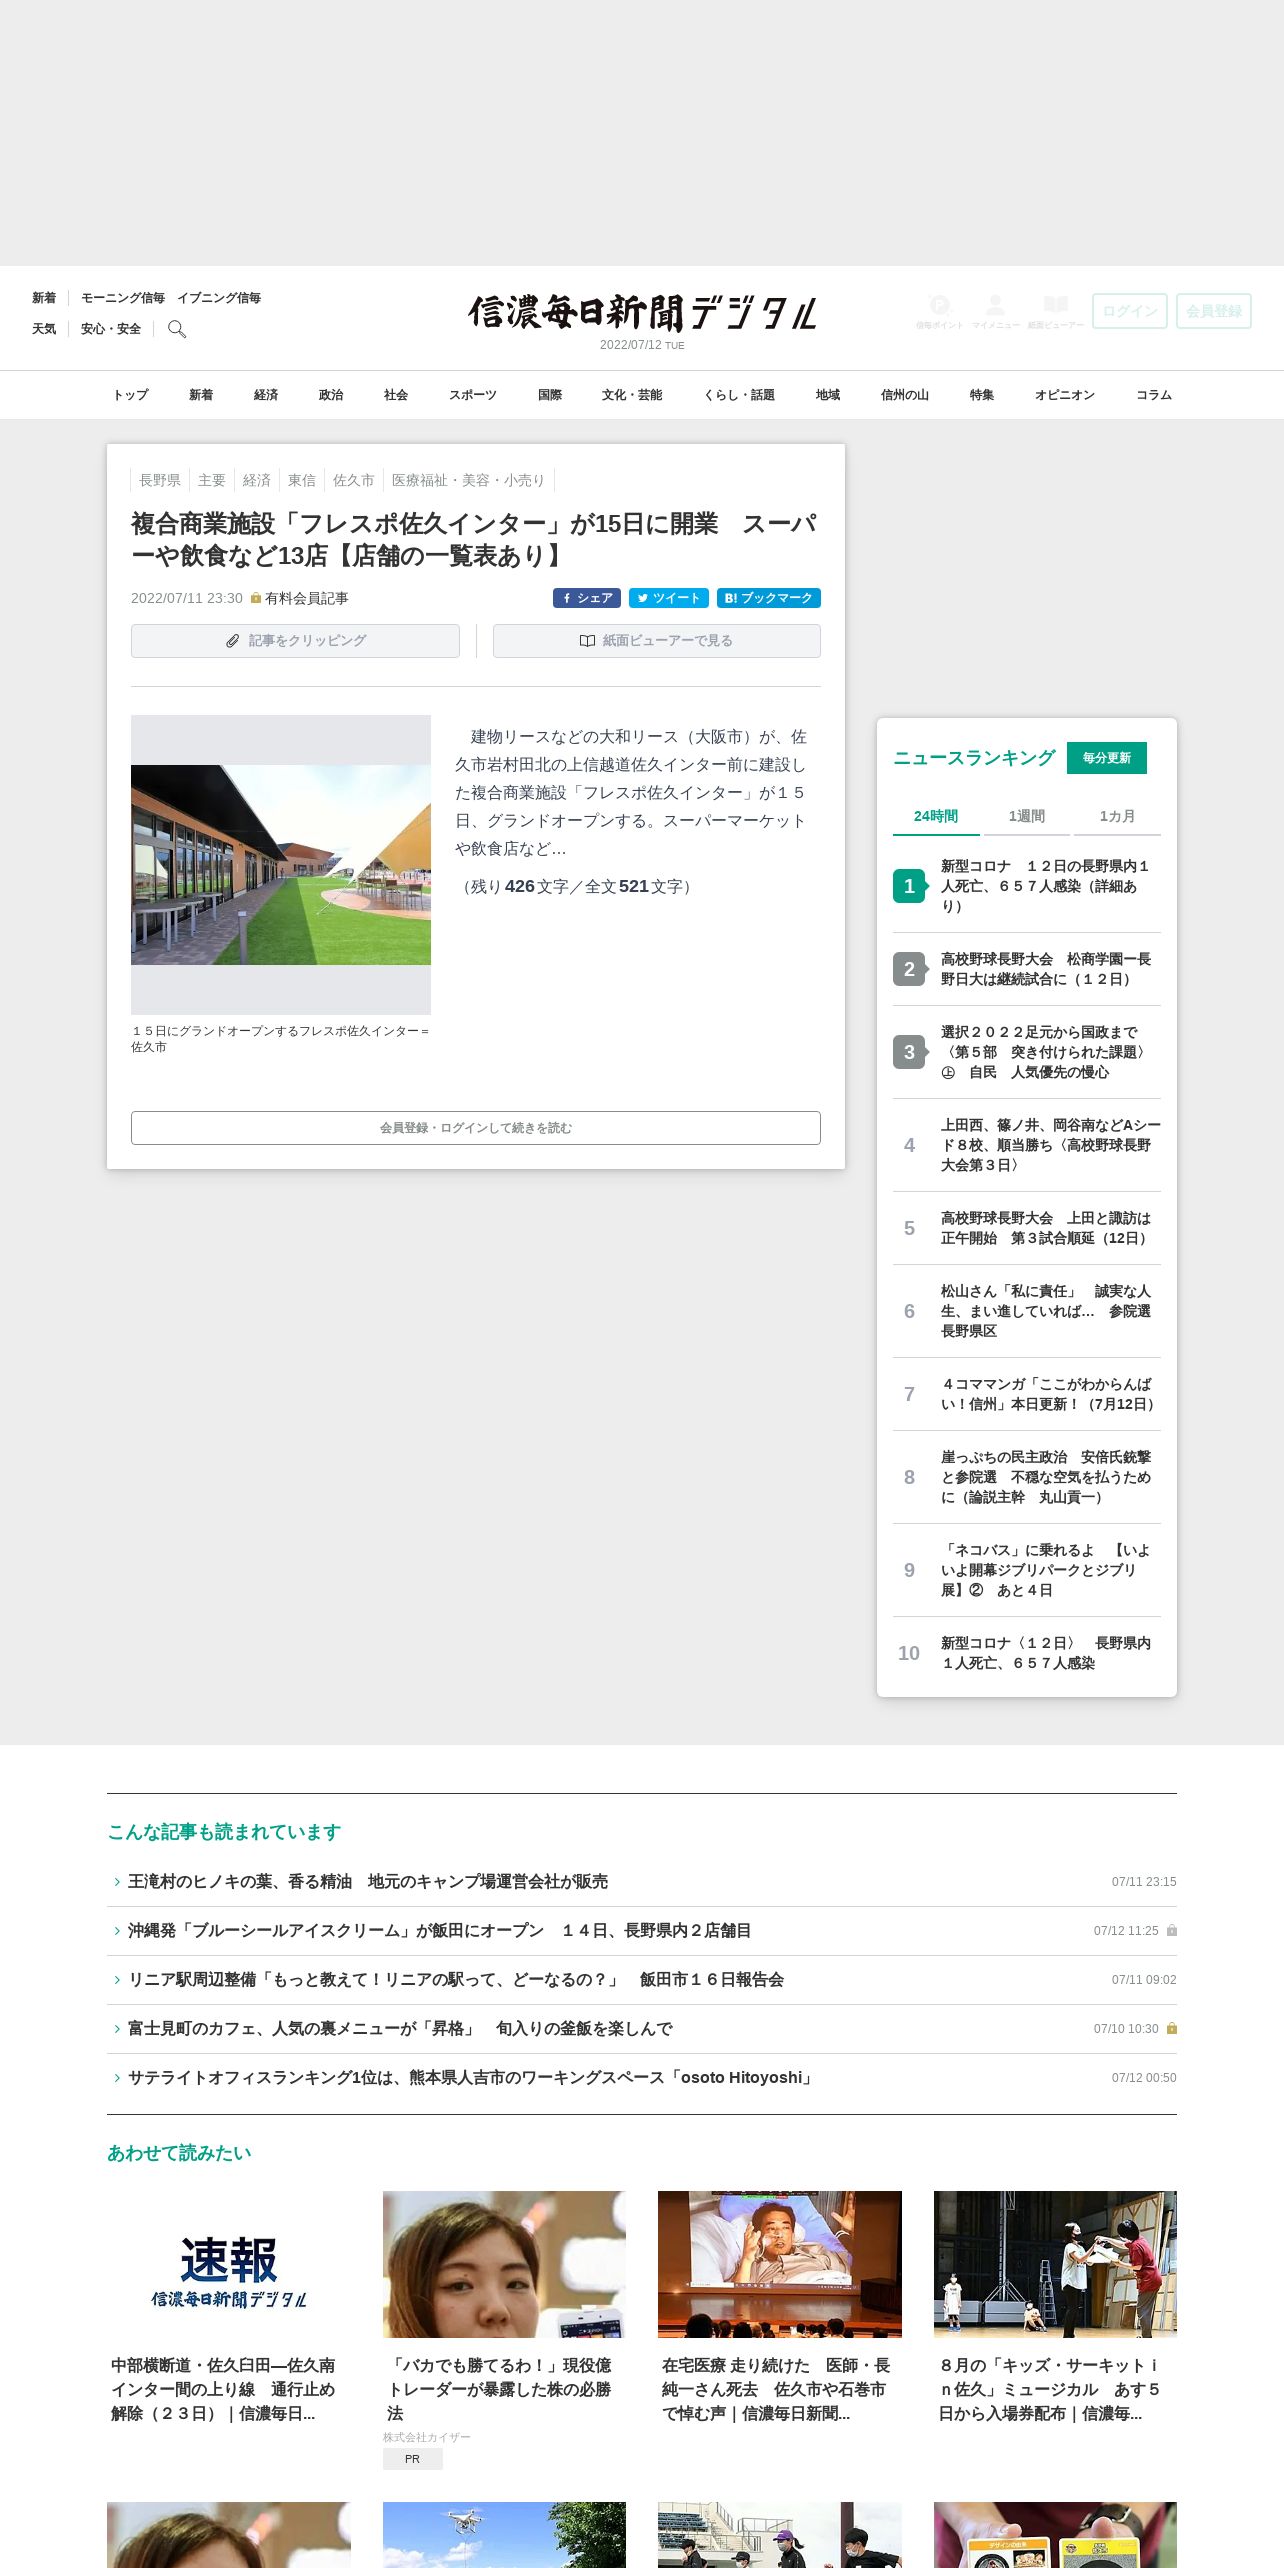Screen dimensions: 1284x2568
Task: Click イブニング信毎 link in header
Action: [x=219, y=298]
